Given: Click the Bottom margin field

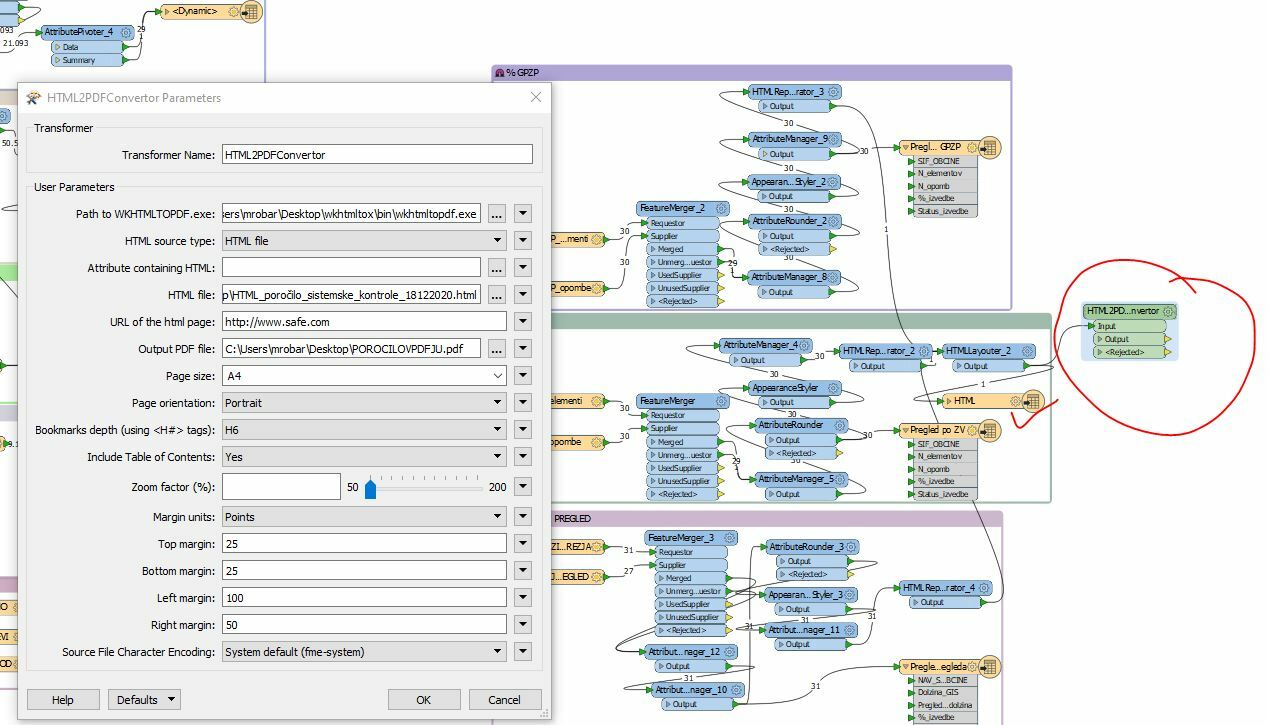Looking at the screenshot, I should click(364, 571).
